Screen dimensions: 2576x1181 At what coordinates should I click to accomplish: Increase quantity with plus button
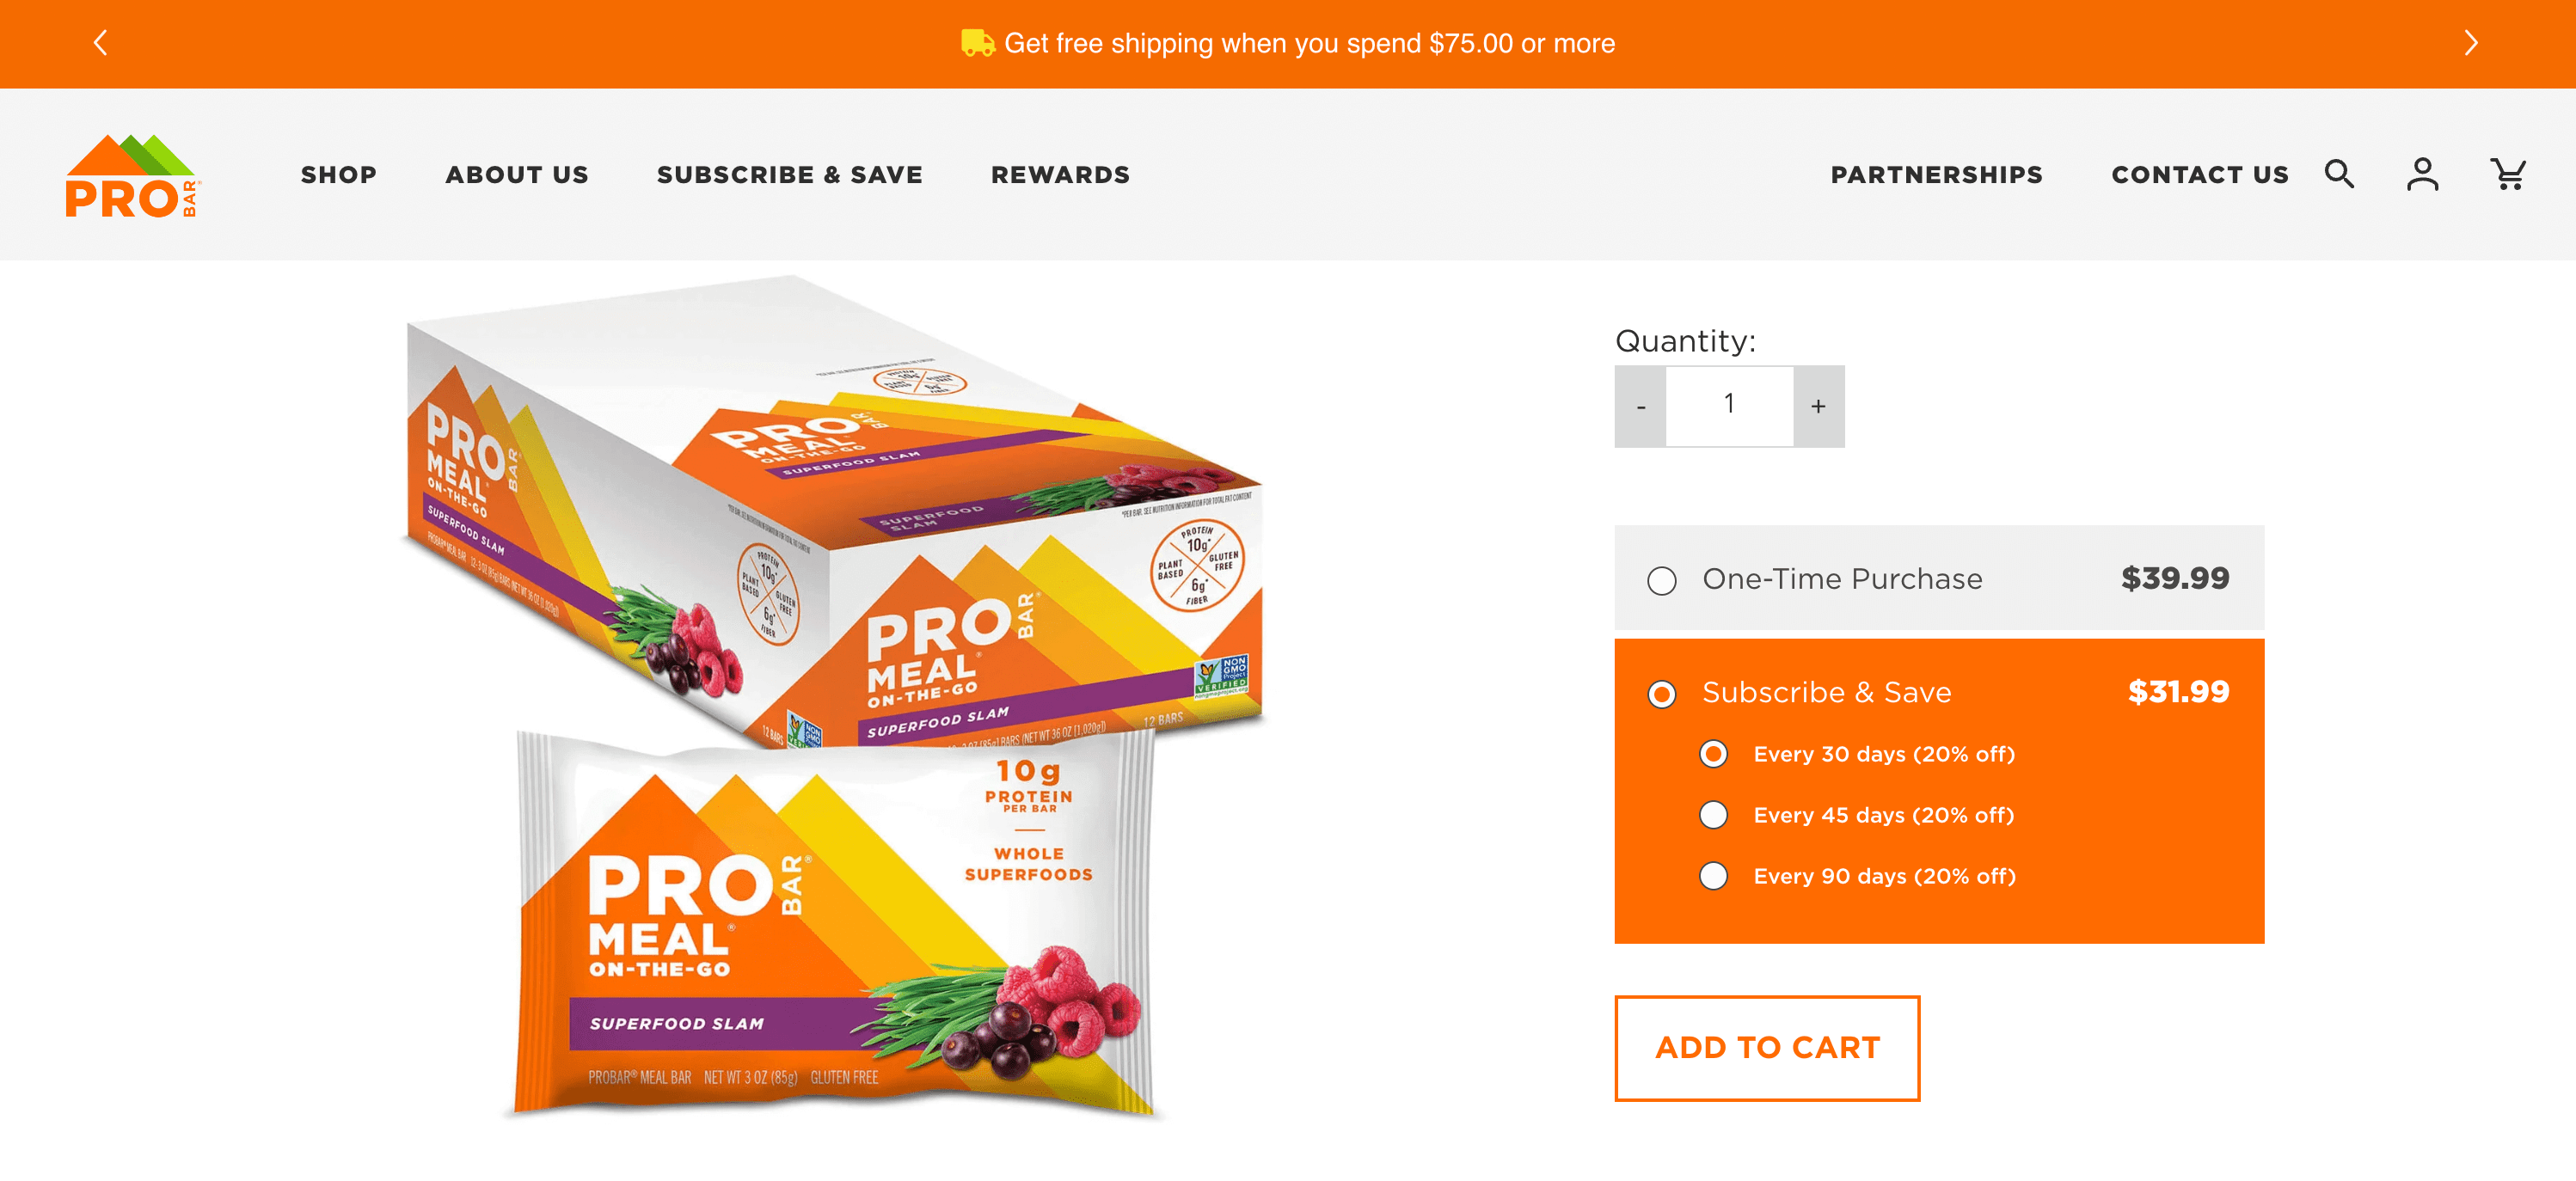click(x=1818, y=406)
